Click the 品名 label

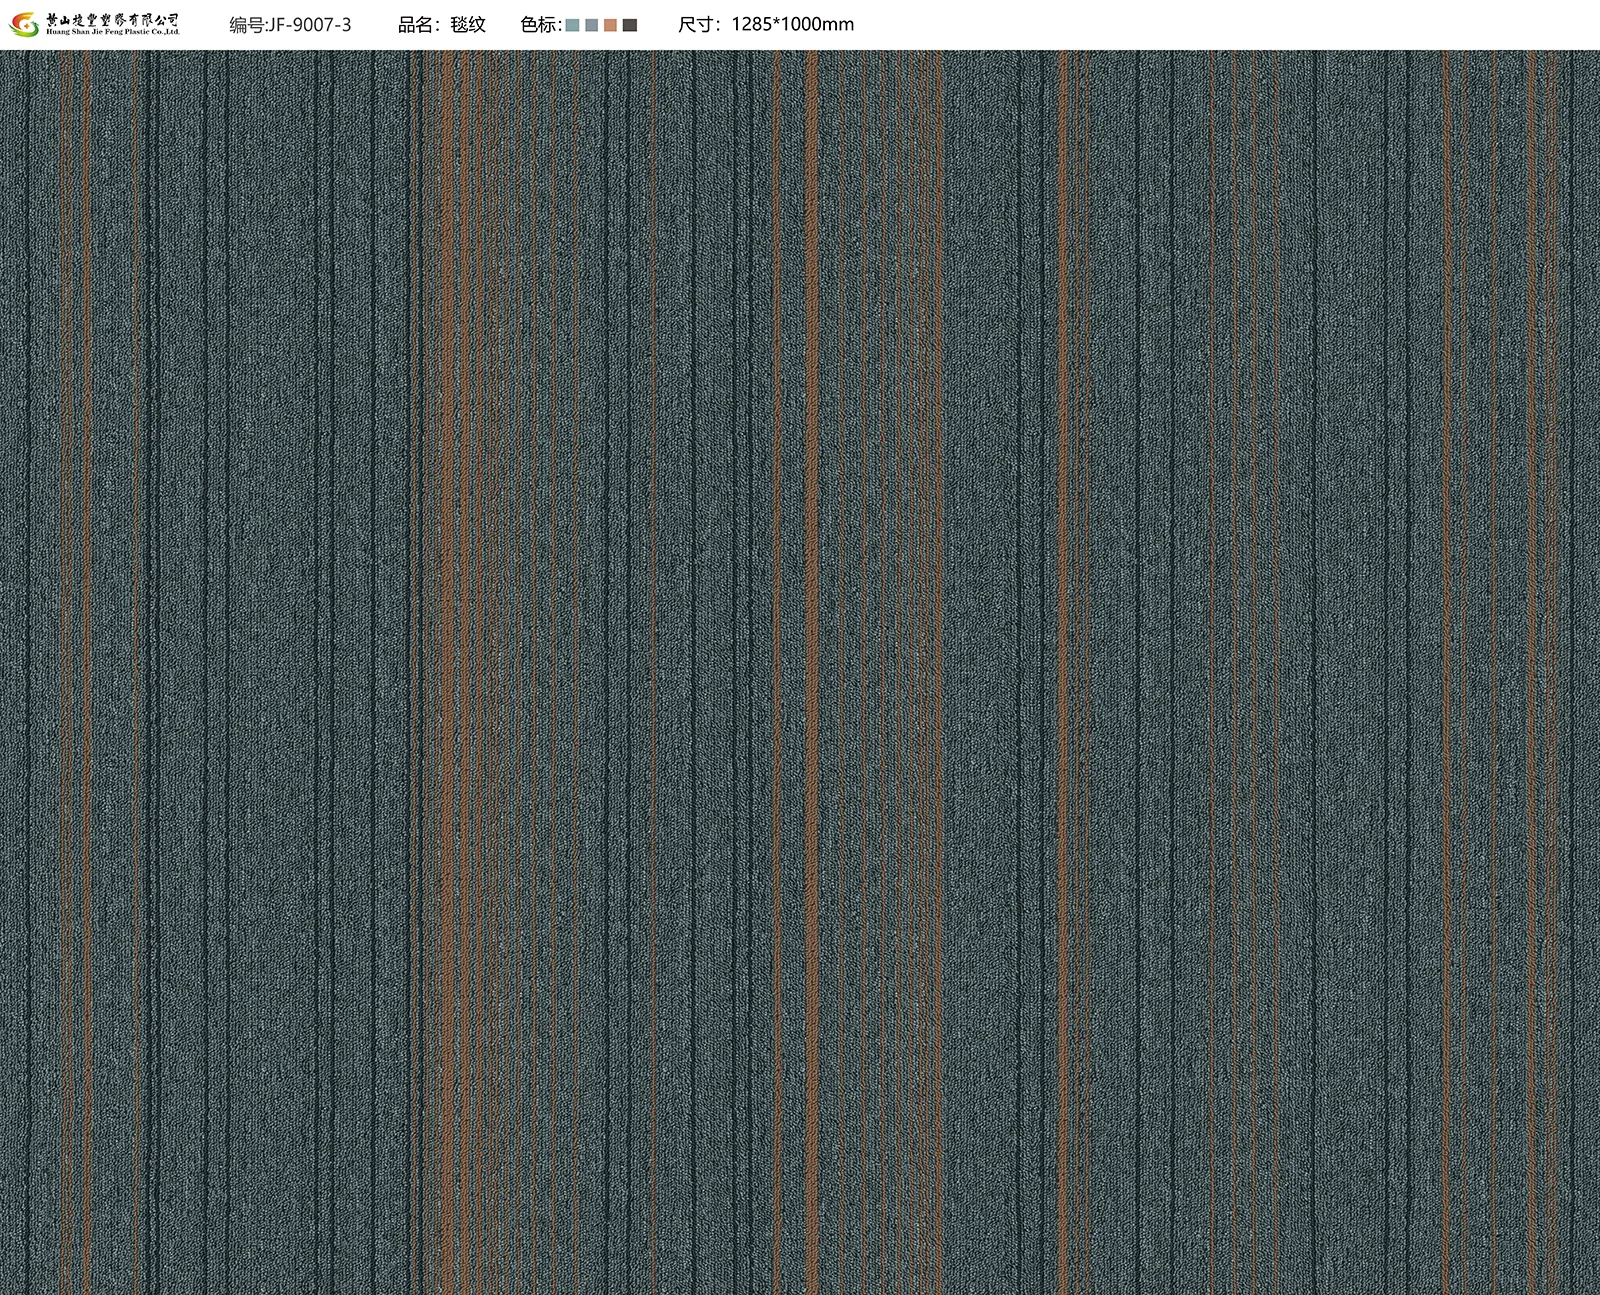(416, 25)
